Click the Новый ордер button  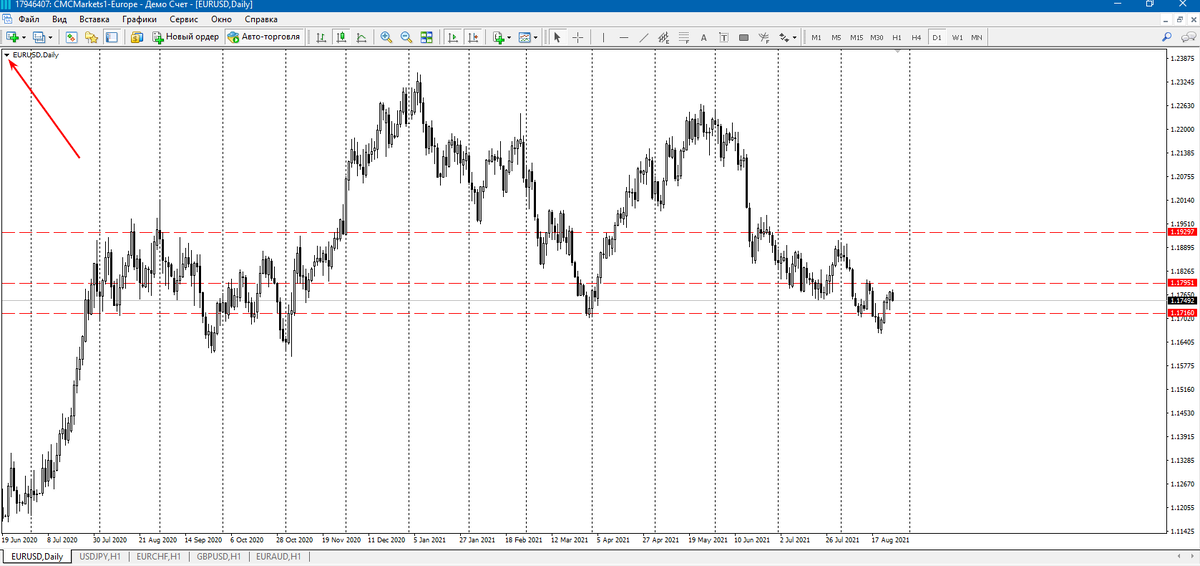[x=185, y=37]
